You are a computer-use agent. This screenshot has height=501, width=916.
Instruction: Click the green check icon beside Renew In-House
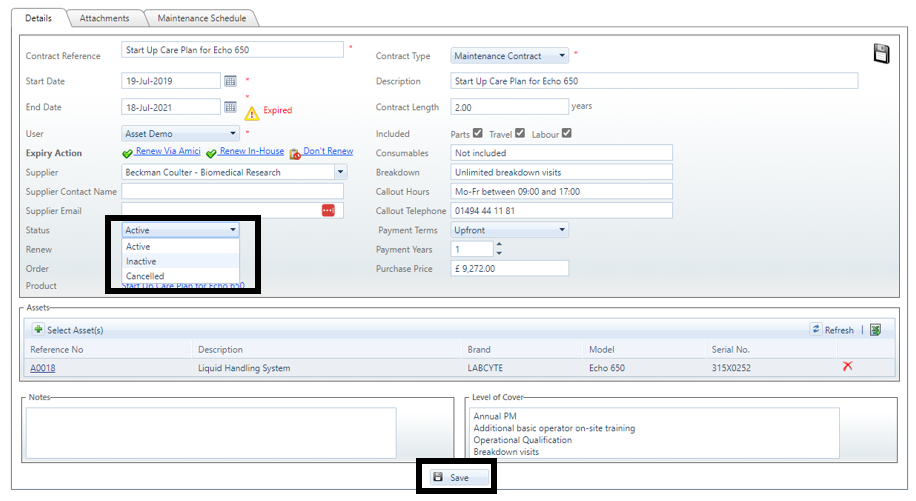coord(211,153)
